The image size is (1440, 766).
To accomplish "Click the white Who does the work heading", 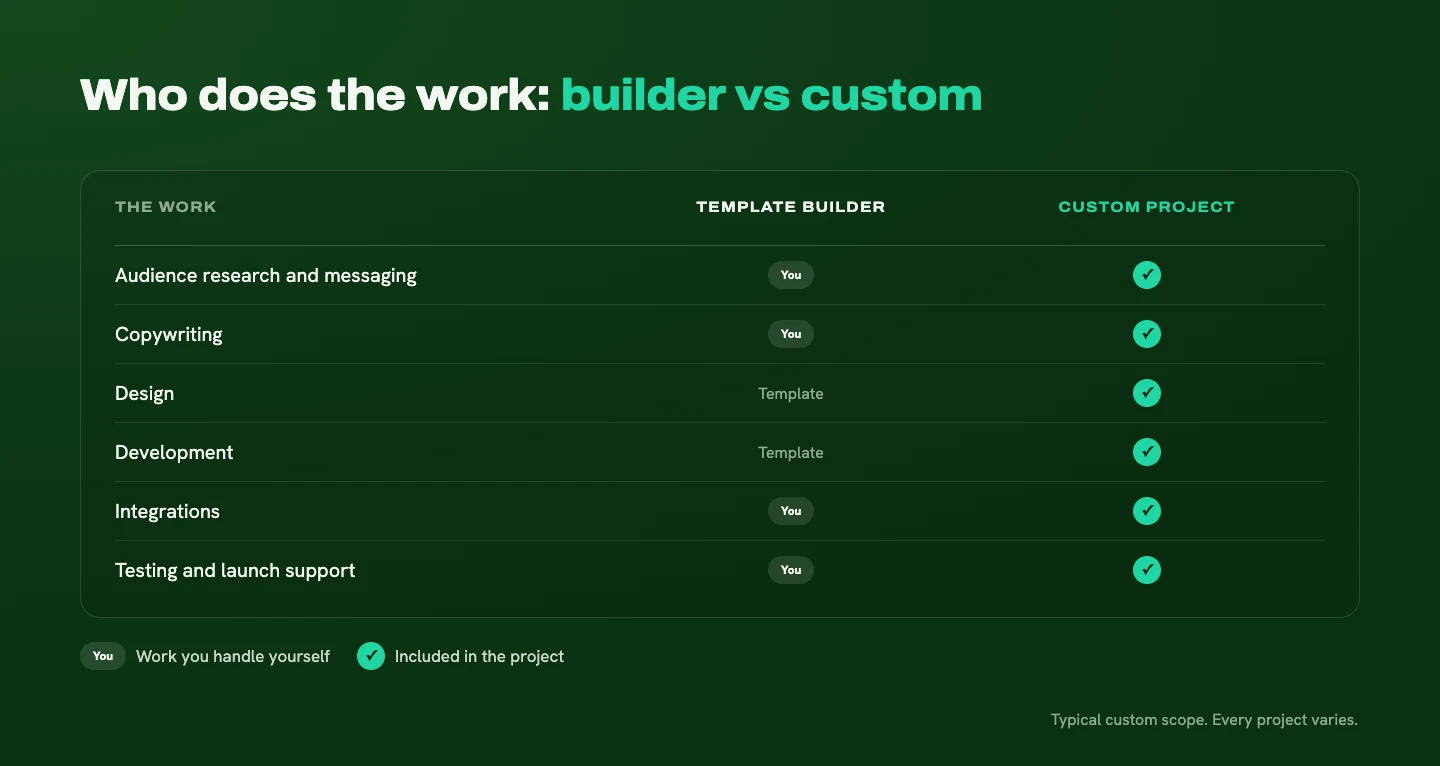I will 315,95.
